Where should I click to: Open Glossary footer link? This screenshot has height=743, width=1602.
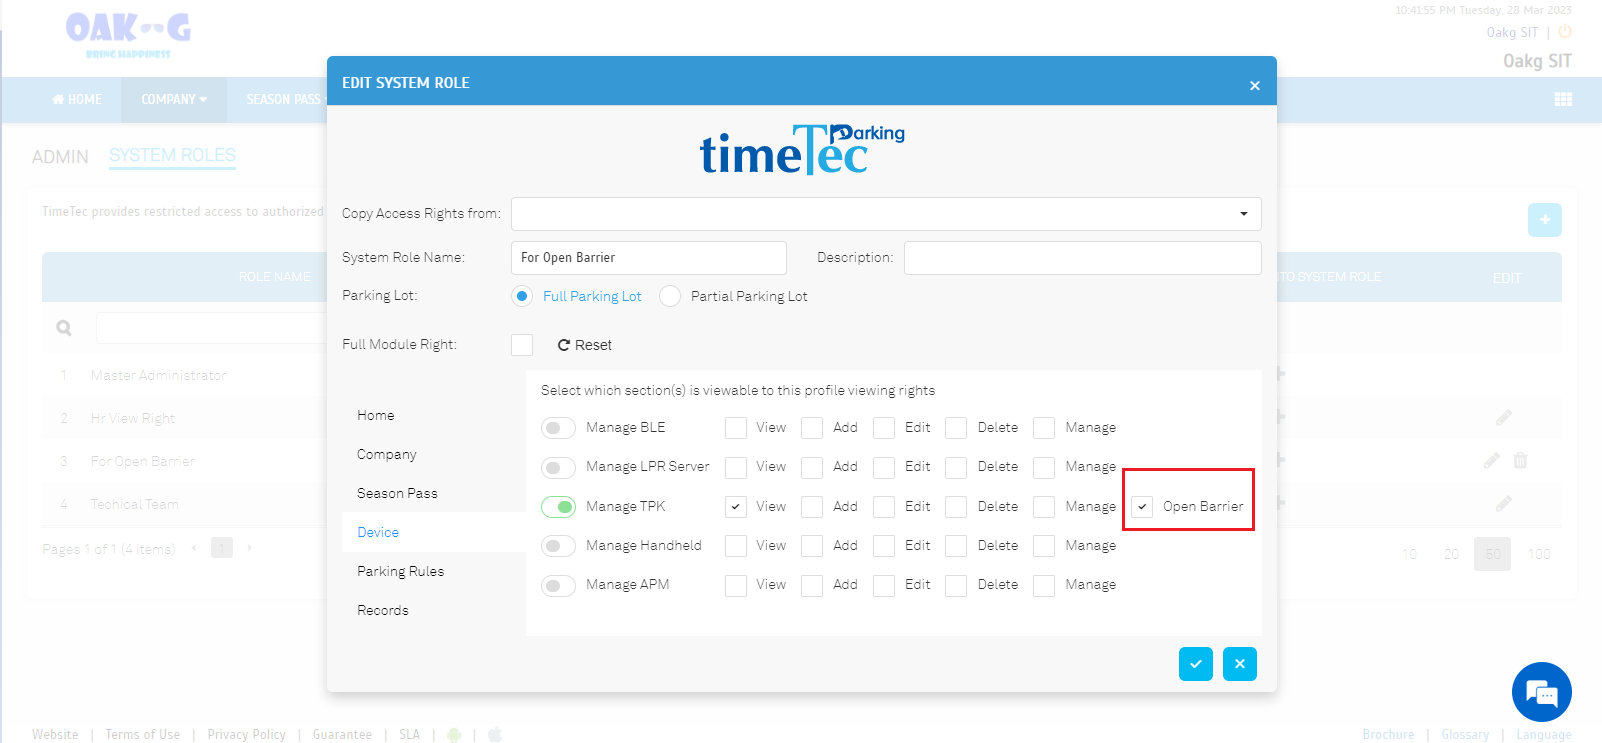pyautogui.click(x=1465, y=735)
